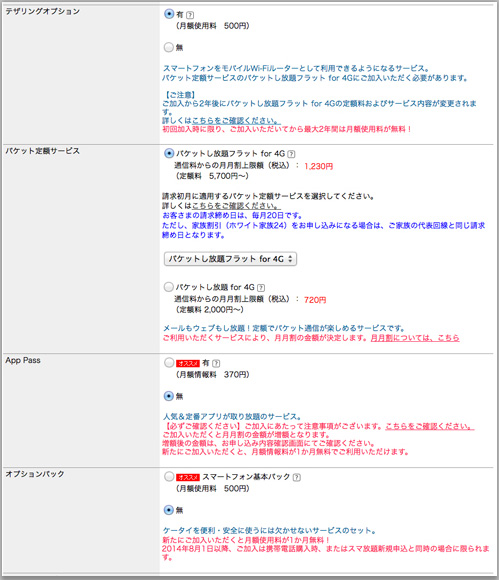The width and height of the screenshot is (499, 580).
Task: Select オプションパック 無 radio button
Action: coord(169,510)
